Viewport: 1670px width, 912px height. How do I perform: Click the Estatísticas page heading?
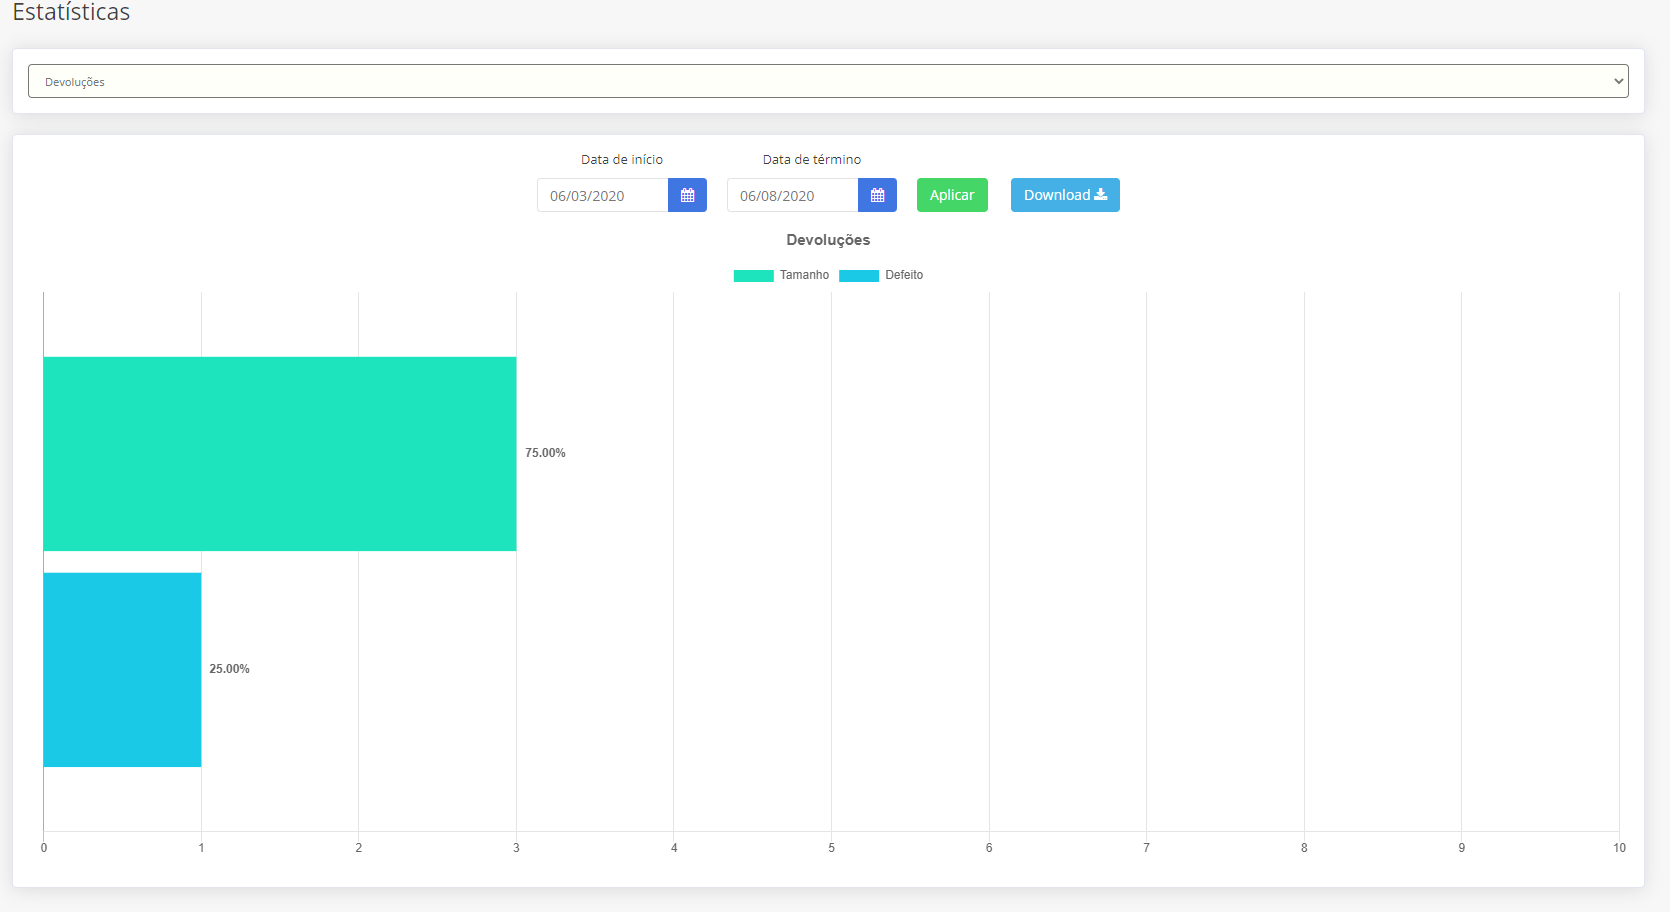[x=71, y=13]
